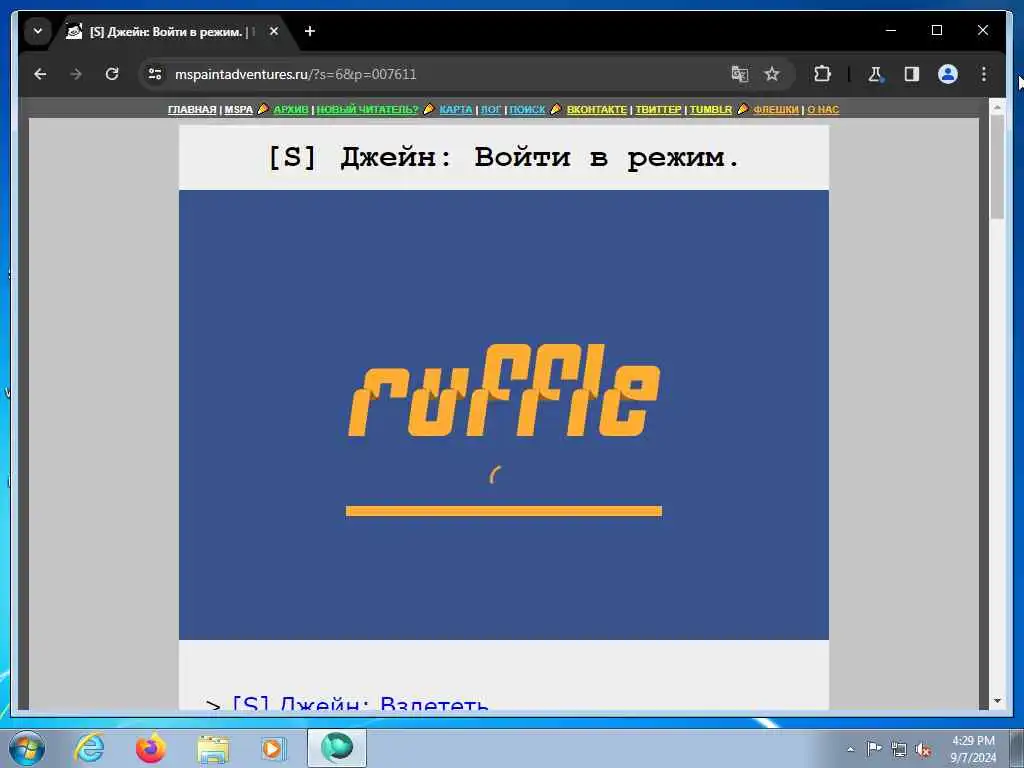Open the ГЛАВНАЯ link
The height and width of the screenshot is (768, 1024).
pyautogui.click(x=191, y=110)
